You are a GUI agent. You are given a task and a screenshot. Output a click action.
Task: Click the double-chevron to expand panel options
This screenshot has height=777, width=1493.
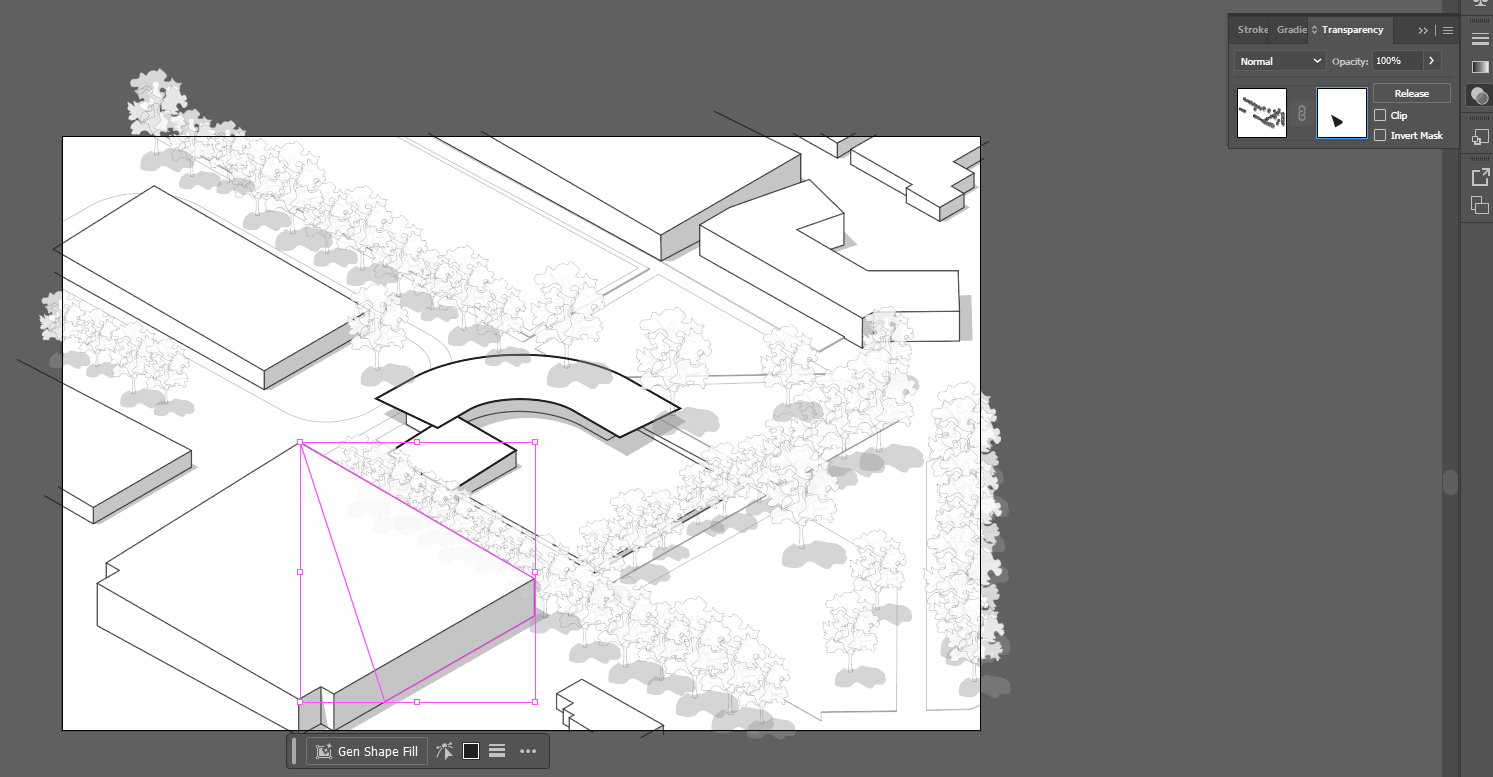pos(1423,30)
